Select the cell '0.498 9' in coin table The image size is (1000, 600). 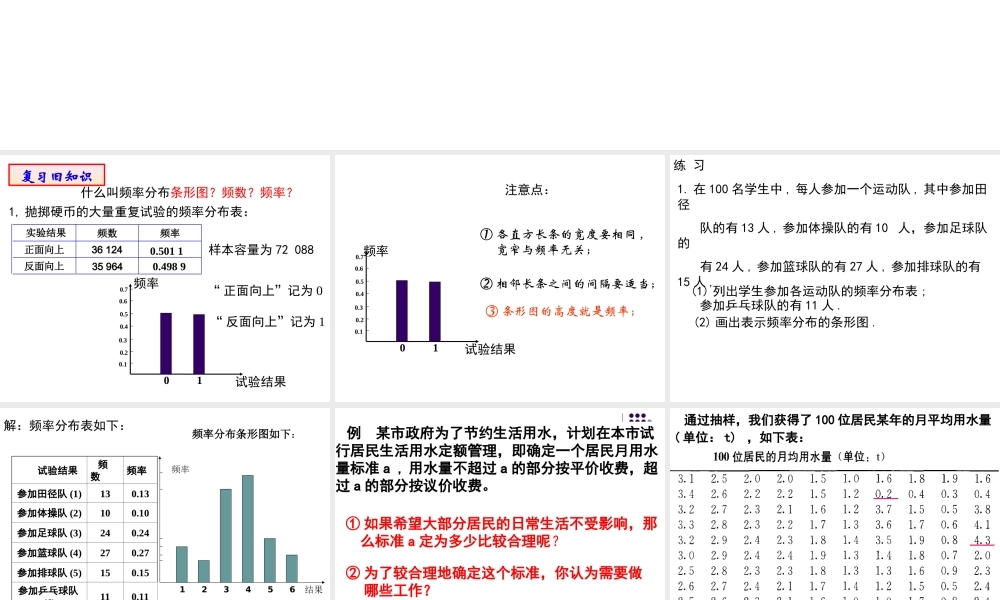pos(170,267)
